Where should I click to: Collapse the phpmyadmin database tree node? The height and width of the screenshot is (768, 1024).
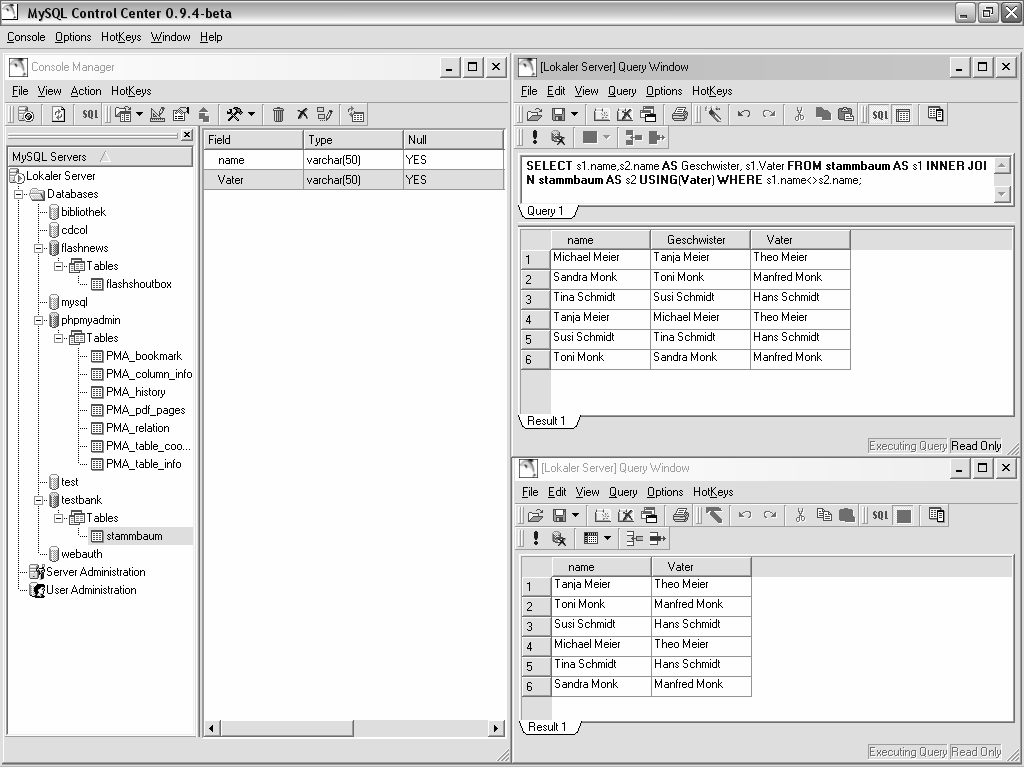tap(39, 320)
